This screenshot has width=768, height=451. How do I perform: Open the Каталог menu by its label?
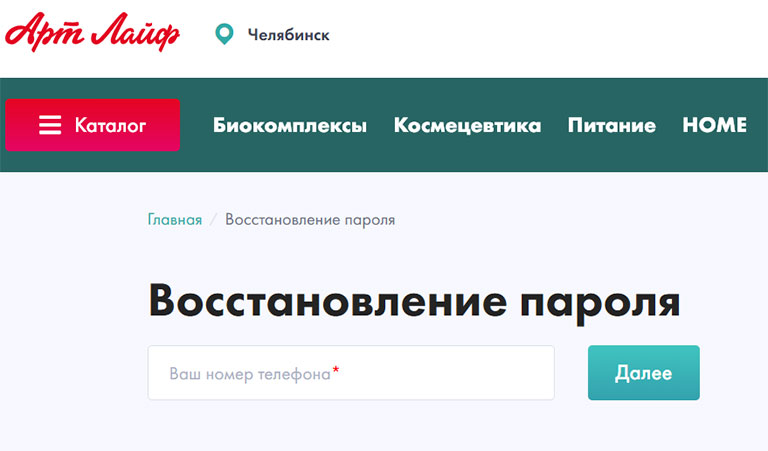[110, 126]
